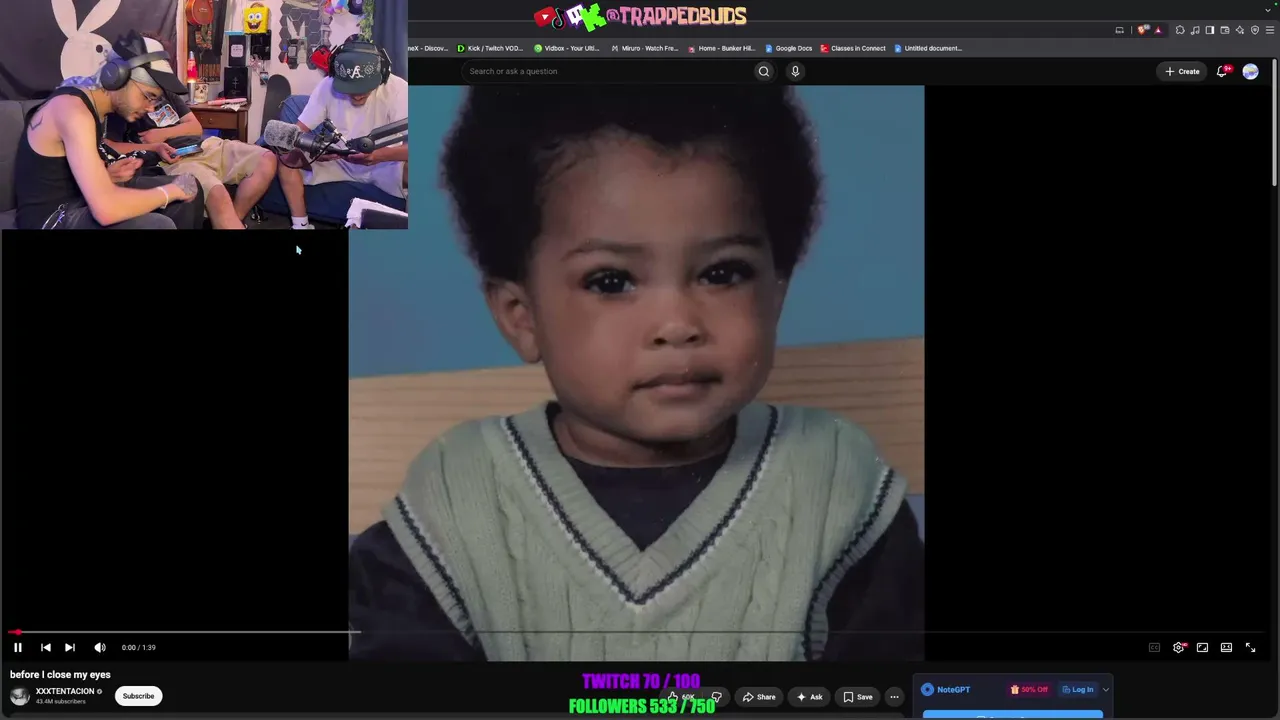
Task: Open the XXXTENTACION channel avatar
Action: [20, 696]
